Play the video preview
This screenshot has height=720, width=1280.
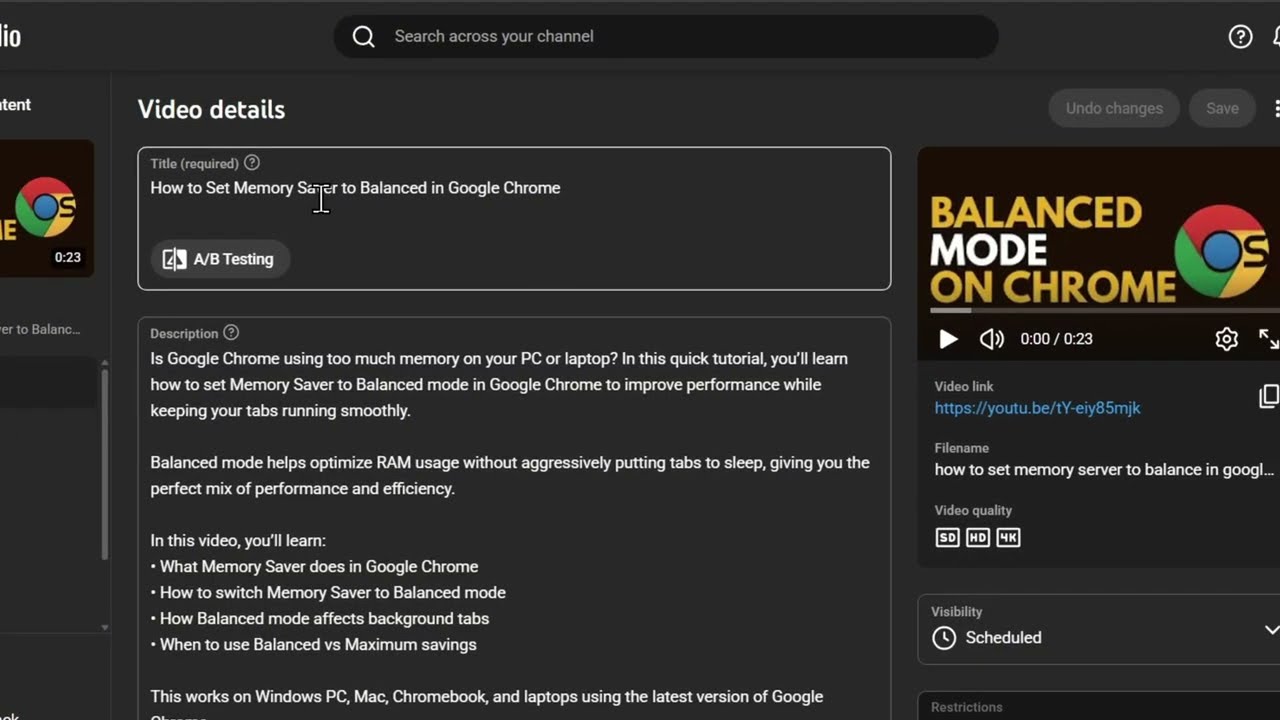[x=948, y=339]
